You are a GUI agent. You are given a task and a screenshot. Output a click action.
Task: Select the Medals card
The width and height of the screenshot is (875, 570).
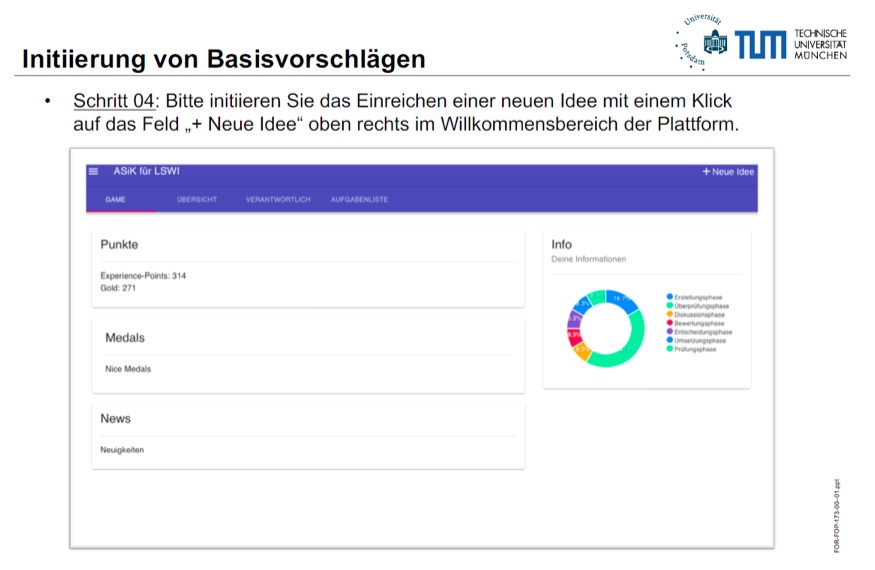(308, 355)
